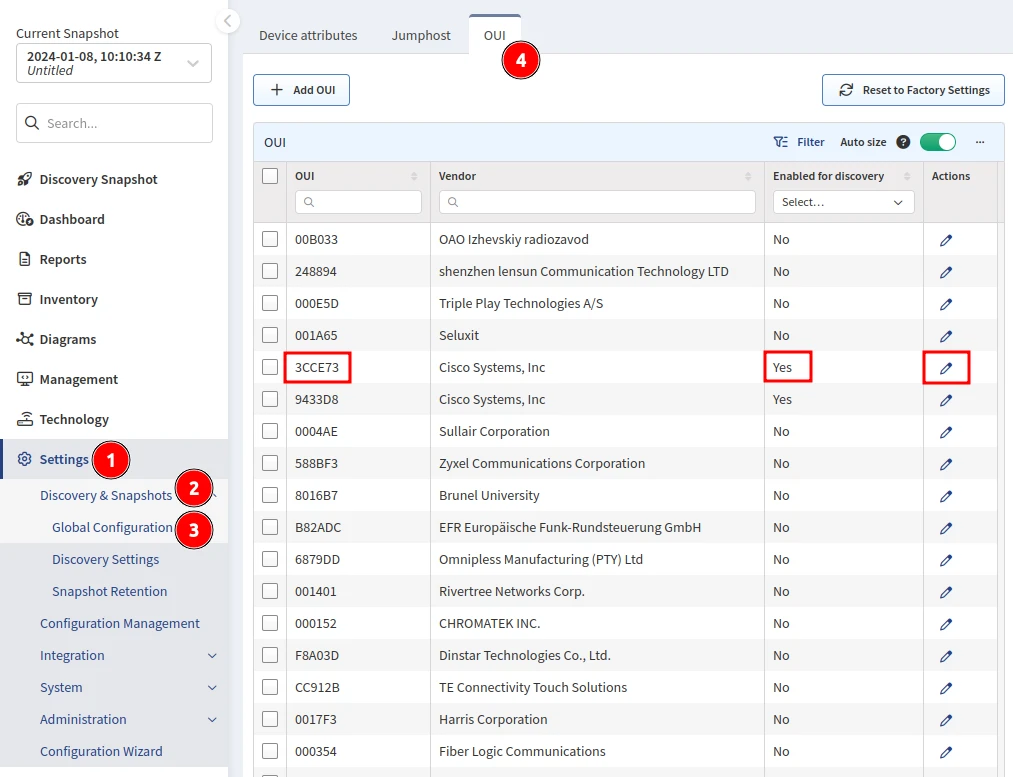Collapse the sidebar with the chevron arrow

pyautogui.click(x=228, y=20)
